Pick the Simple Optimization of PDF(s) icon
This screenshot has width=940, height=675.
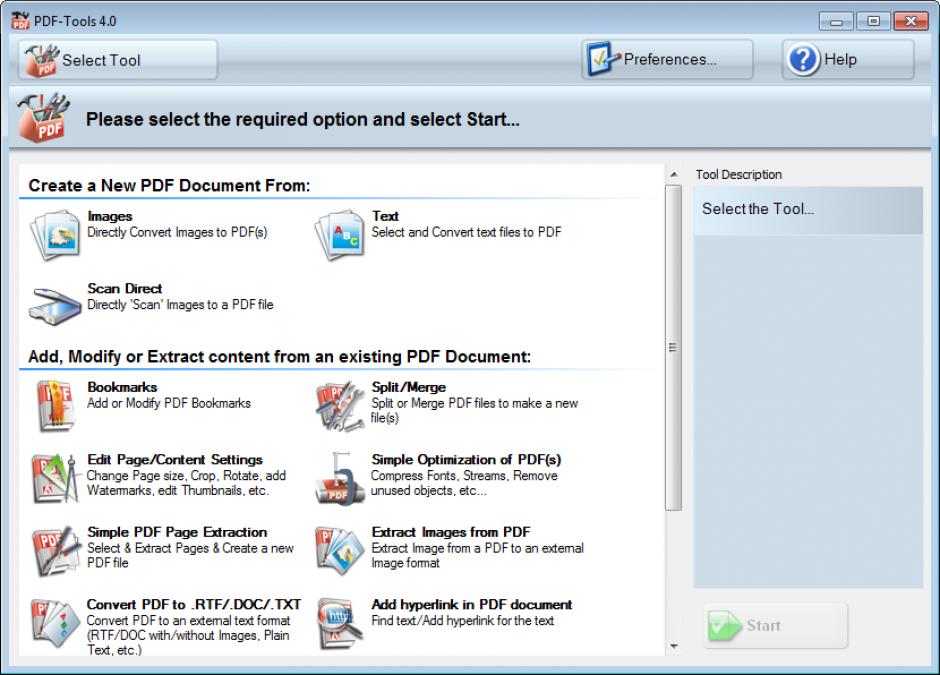coord(340,478)
